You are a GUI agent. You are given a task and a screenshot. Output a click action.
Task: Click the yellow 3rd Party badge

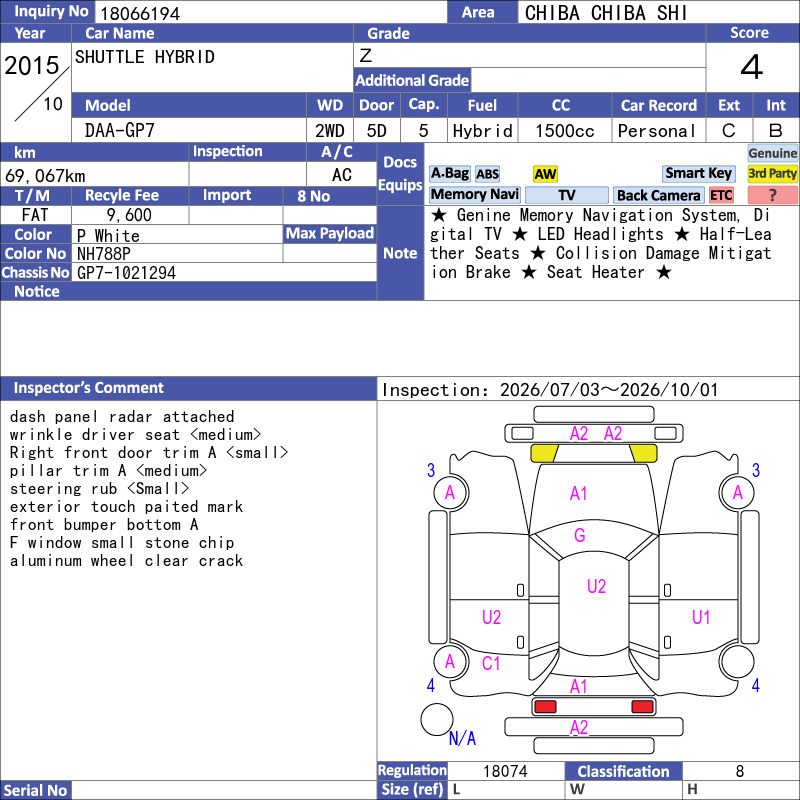click(x=772, y=173)
